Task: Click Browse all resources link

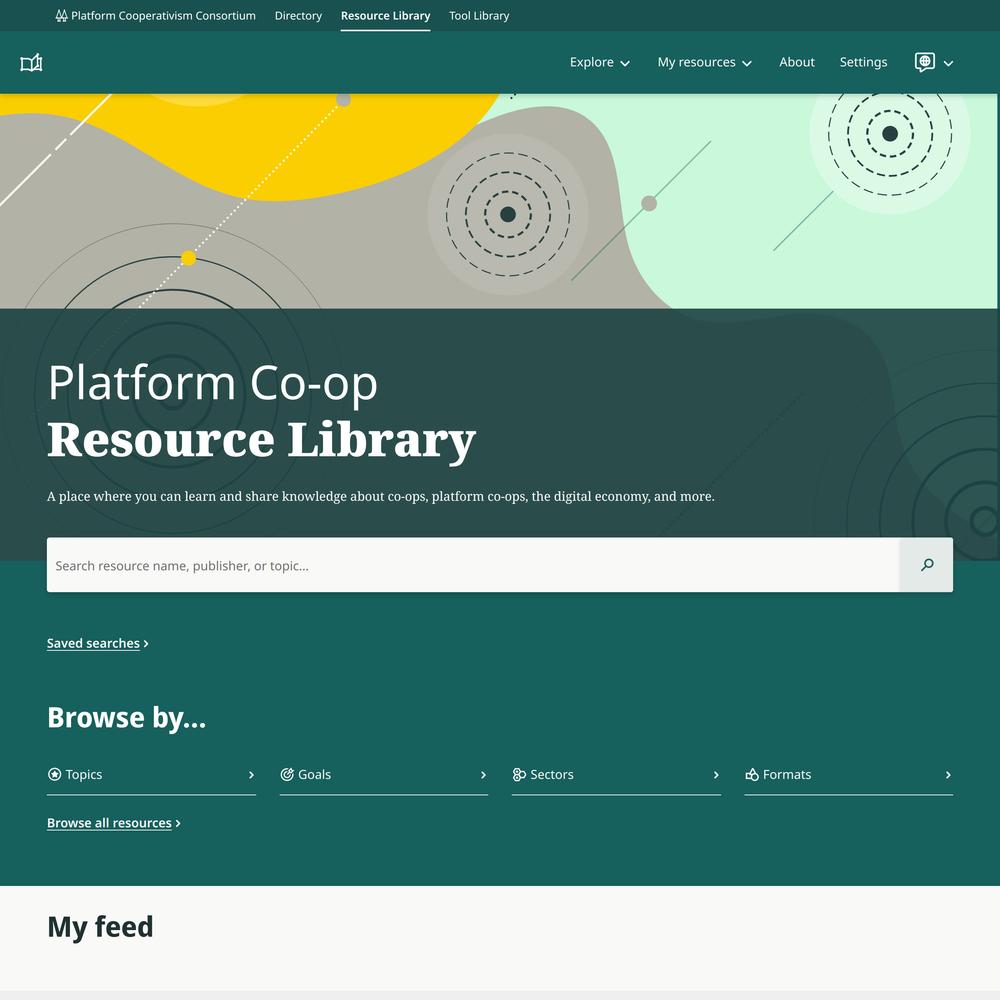Action: point(114,823)
